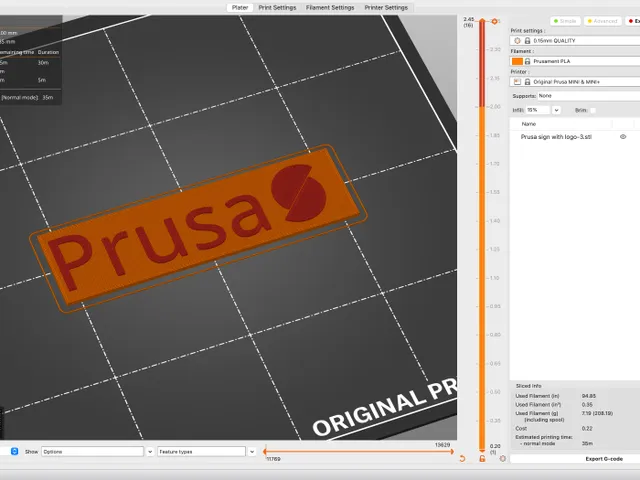Click the Used Filament (in) value 94.85
Viewport: 640px width, 480px height.
[589, 396]
